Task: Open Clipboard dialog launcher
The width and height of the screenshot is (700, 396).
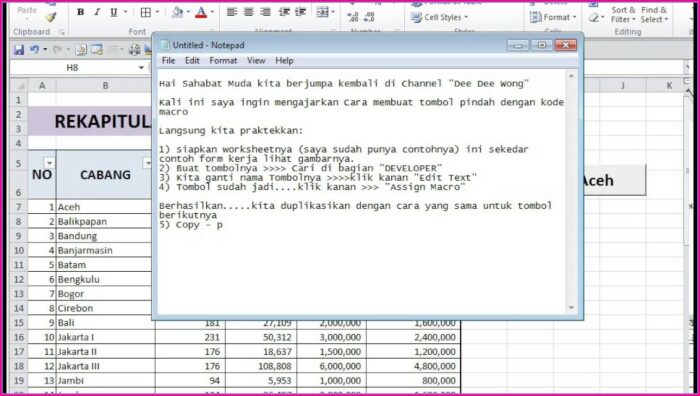Action: (x=62, y=32)
